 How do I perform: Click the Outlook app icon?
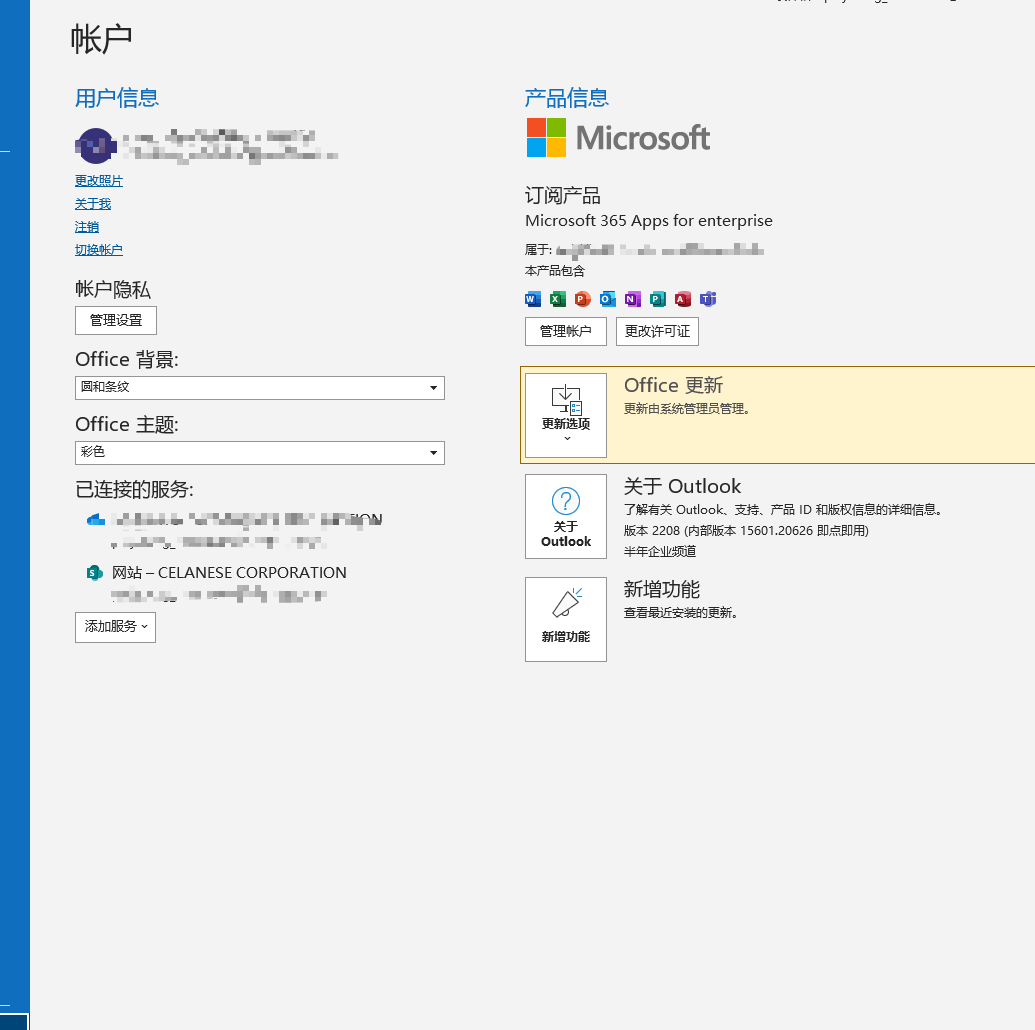point(607,299)
